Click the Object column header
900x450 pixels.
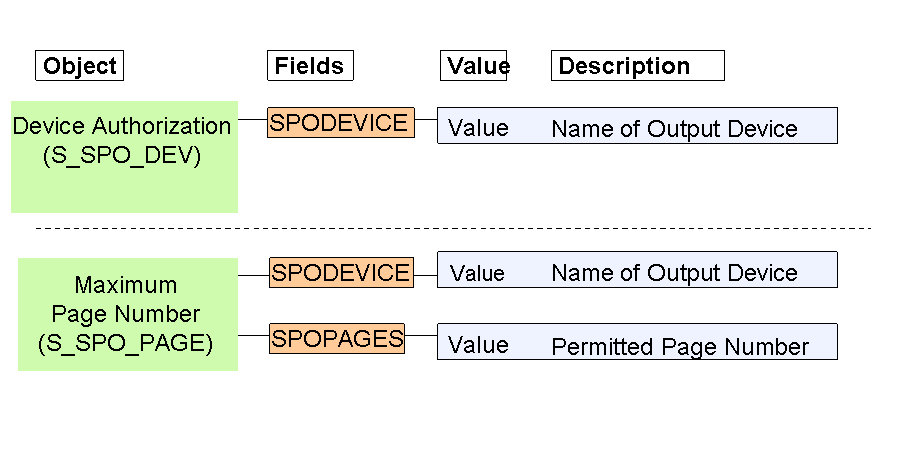(x=79, y=66)
